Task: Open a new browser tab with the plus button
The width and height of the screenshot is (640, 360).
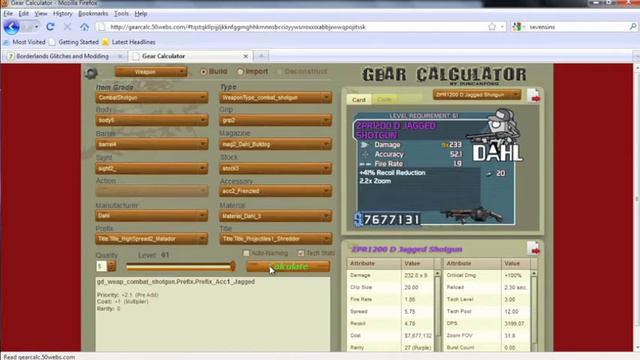Action: click(x=261, y=56)
